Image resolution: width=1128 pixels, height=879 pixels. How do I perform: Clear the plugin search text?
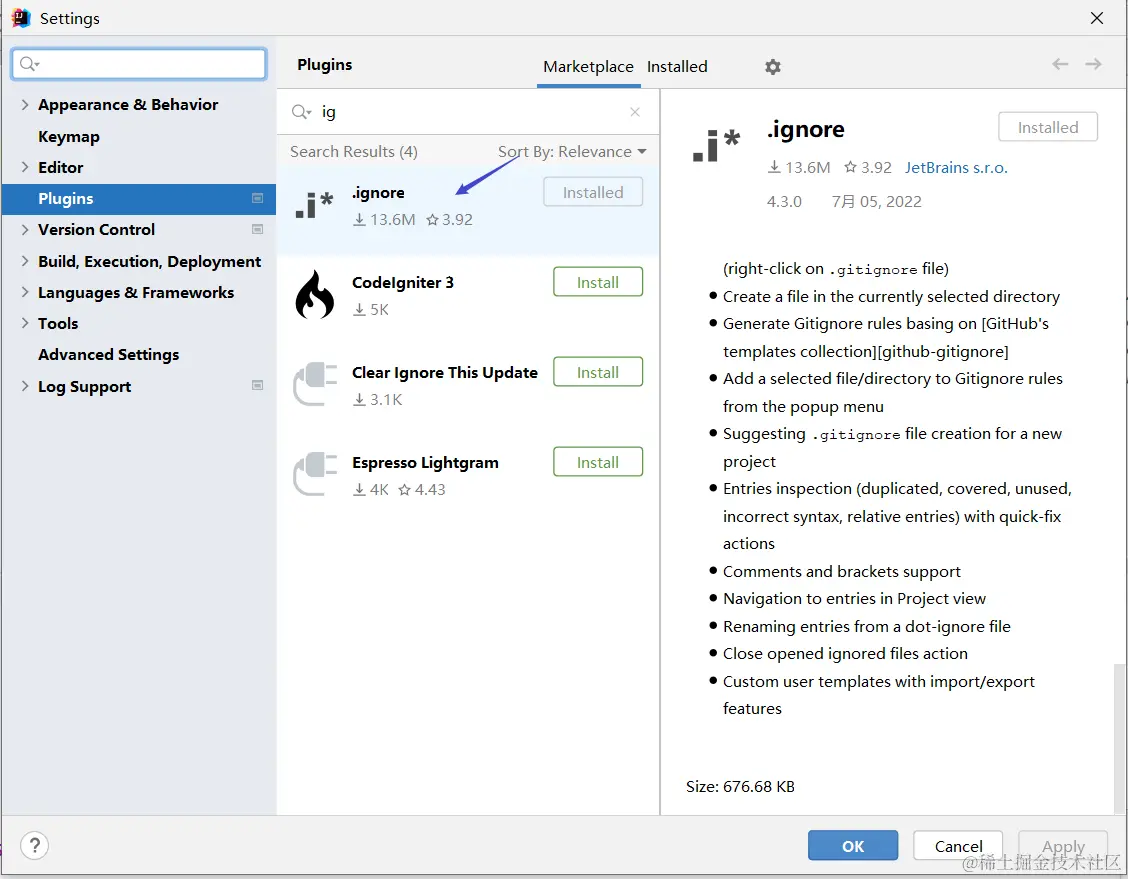[x=634, y=111]
